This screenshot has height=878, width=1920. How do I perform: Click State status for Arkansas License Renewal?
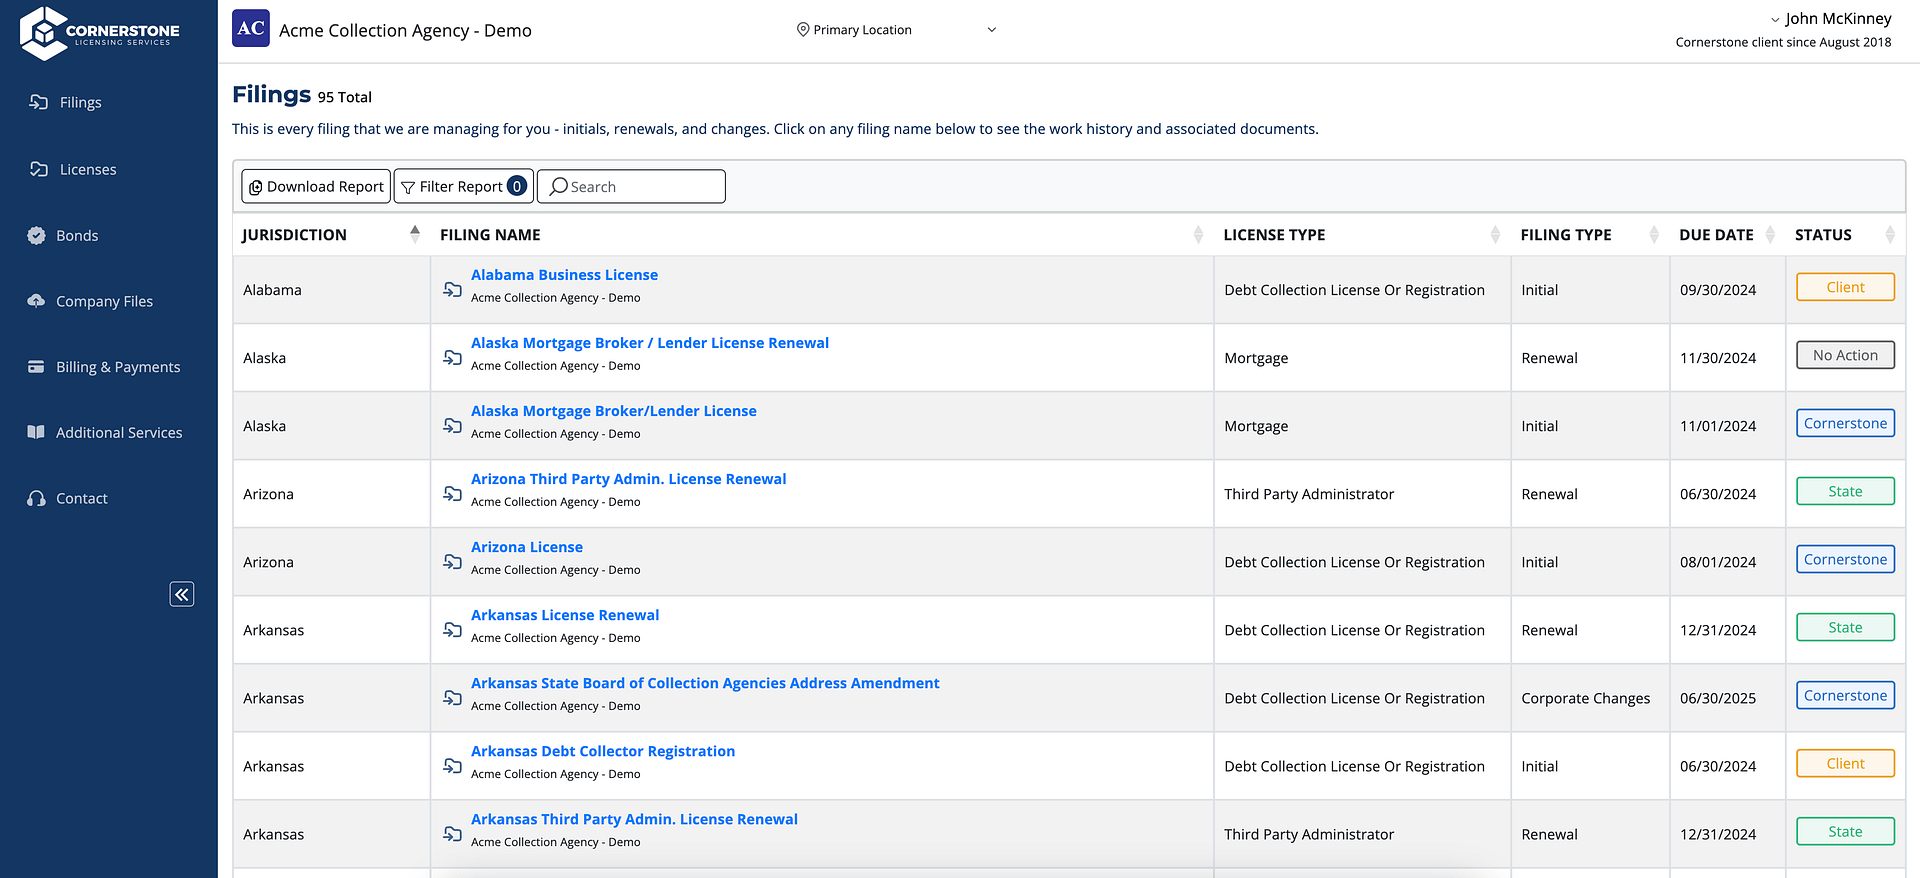[x=1845, y=627]
